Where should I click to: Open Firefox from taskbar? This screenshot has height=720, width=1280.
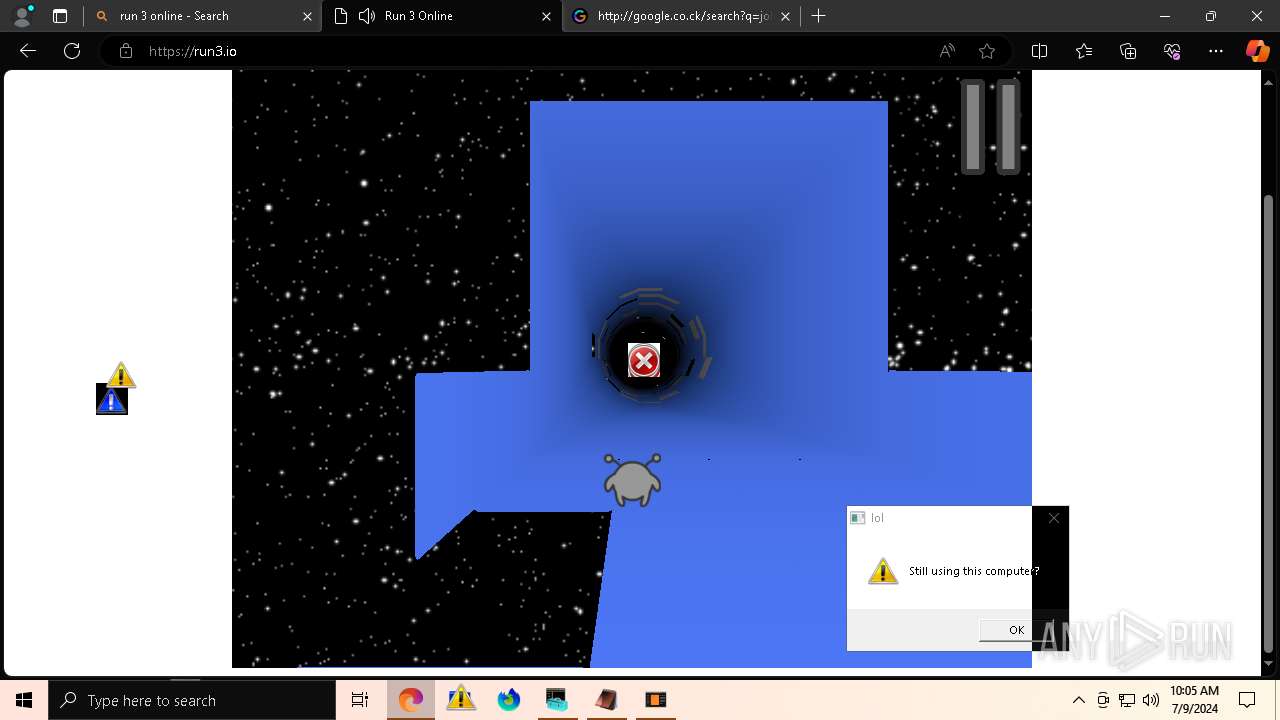pyautogui.click(x=508, y=700)
